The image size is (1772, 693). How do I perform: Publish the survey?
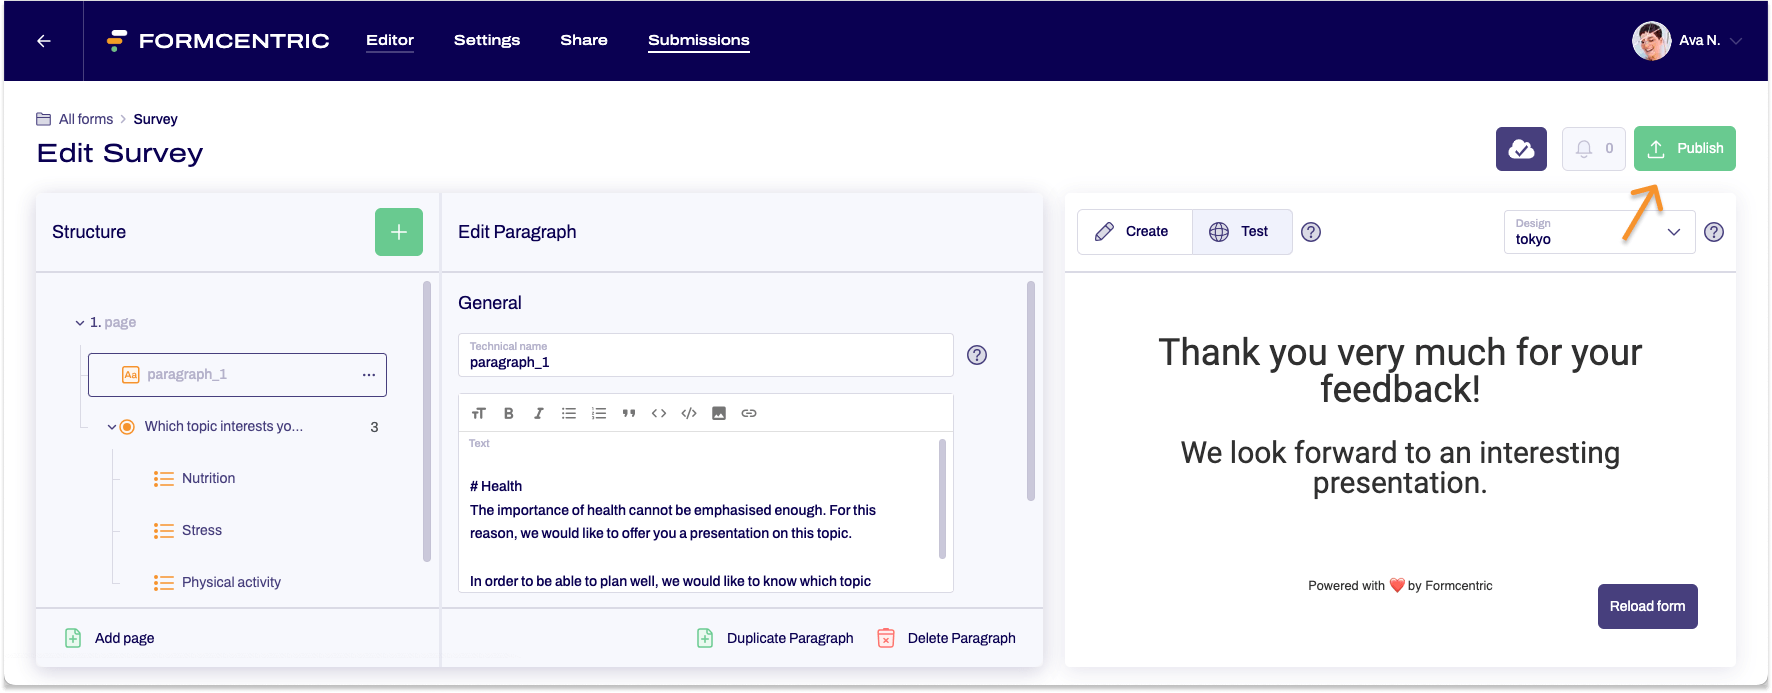1685,149
